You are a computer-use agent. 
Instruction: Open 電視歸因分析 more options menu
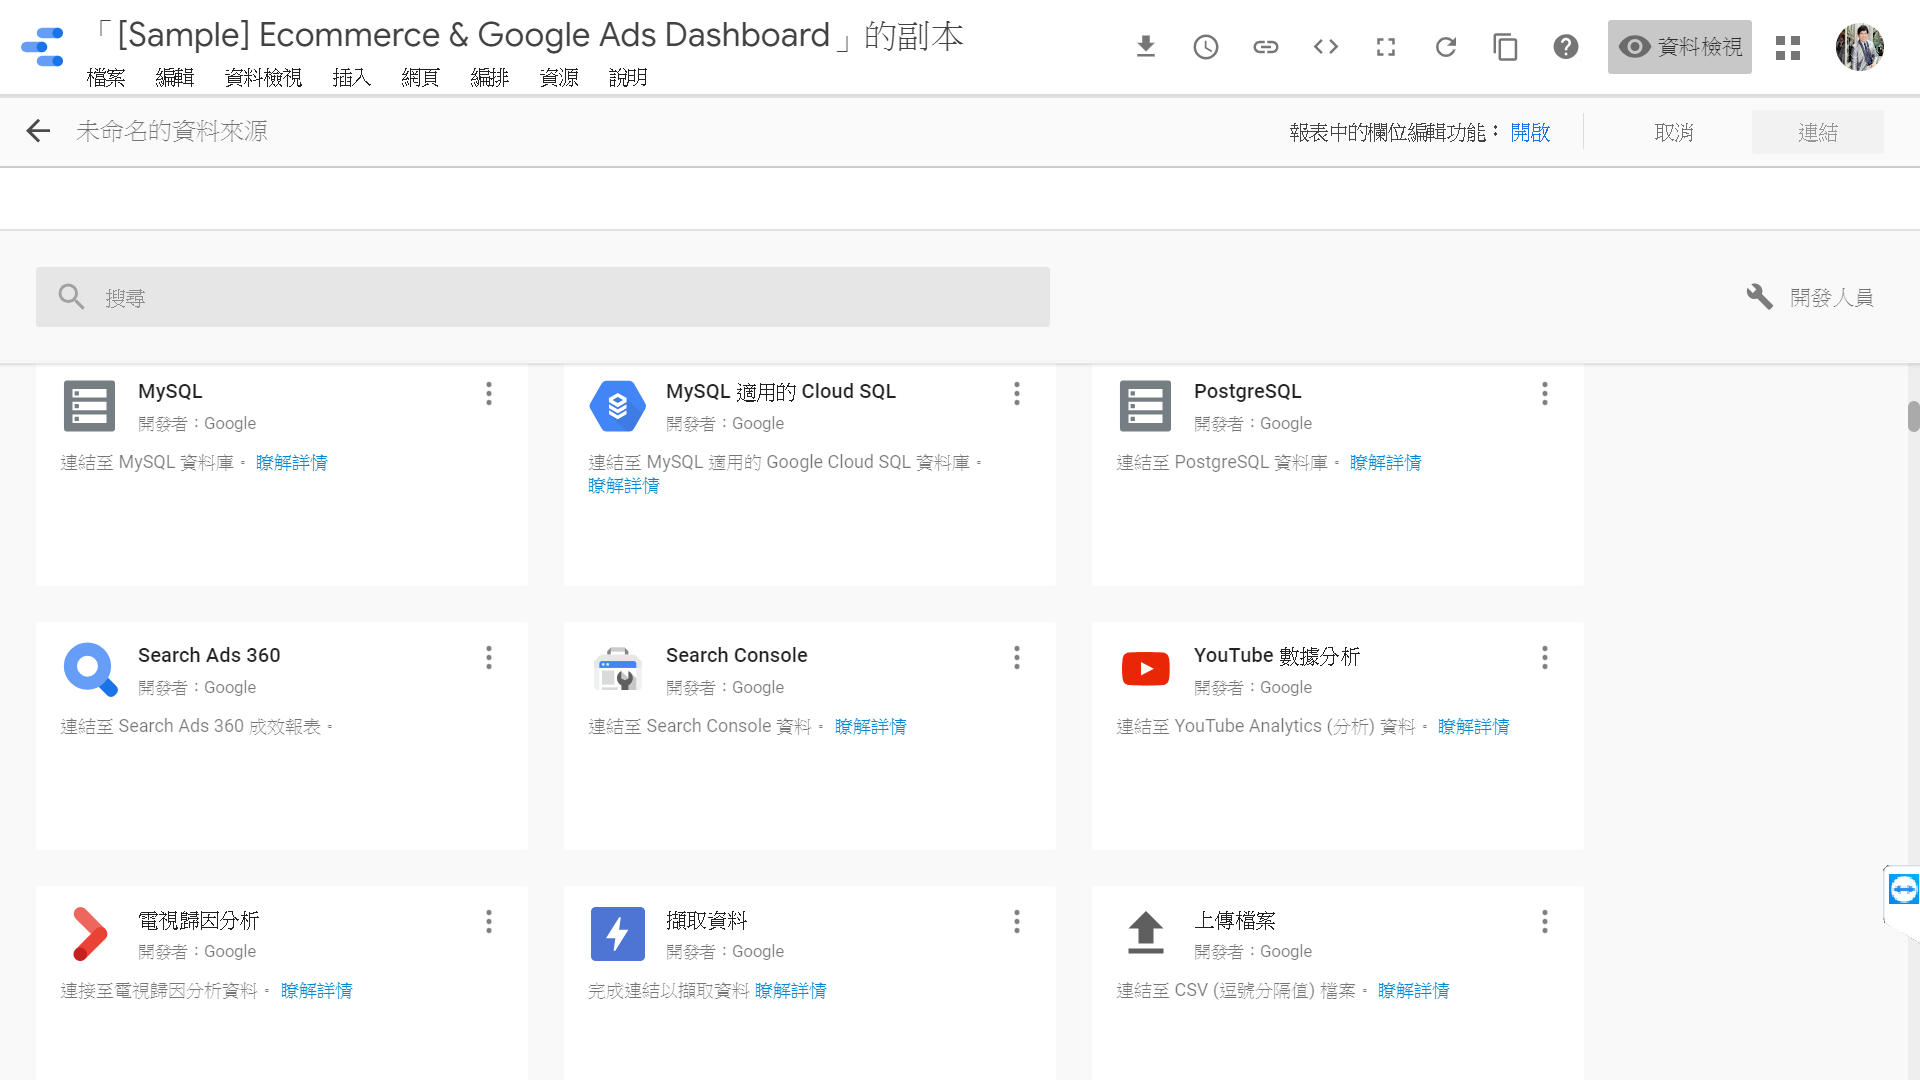click(489, 921)
